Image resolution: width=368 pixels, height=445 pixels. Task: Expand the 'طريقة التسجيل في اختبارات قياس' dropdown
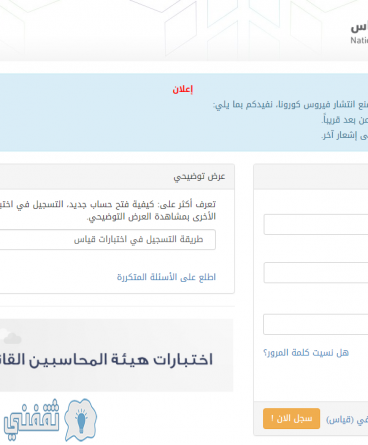pyautogui.click(x=108, y=240)
